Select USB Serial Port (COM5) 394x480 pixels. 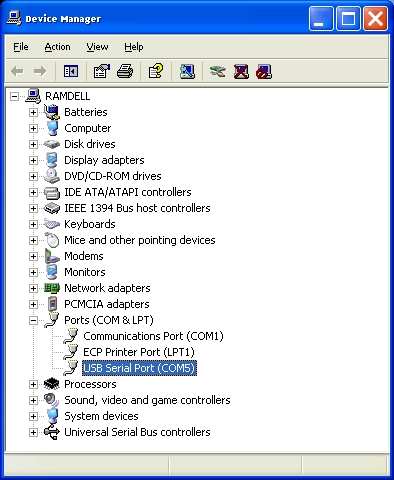(139, 368)
